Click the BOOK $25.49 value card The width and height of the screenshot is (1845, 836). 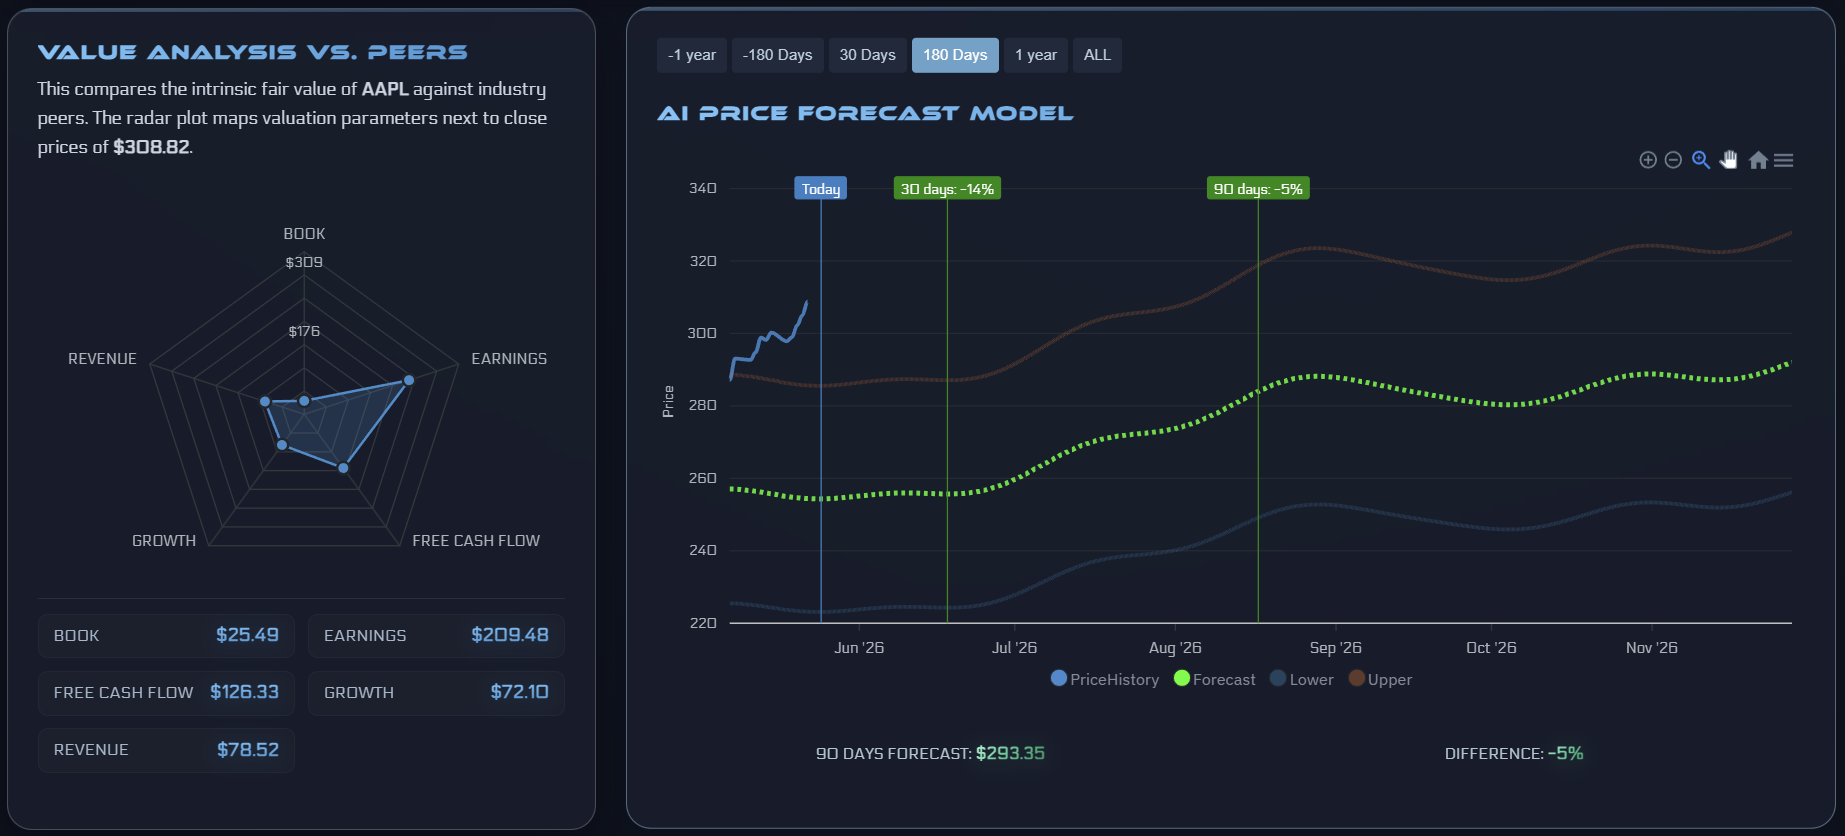click(x=166, y=636)
